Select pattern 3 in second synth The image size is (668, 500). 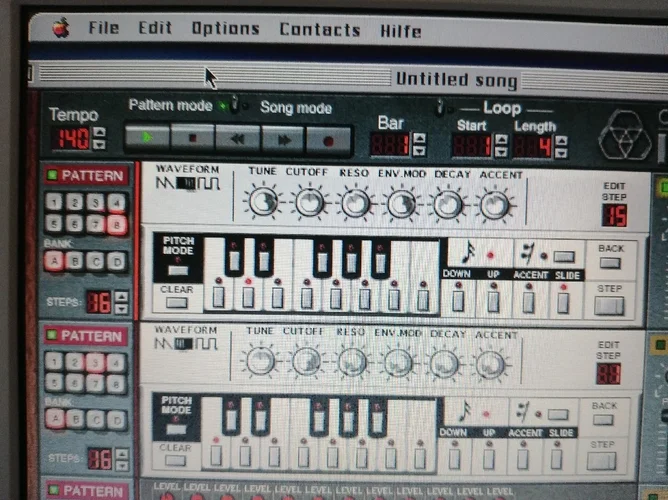click(95, 363)
